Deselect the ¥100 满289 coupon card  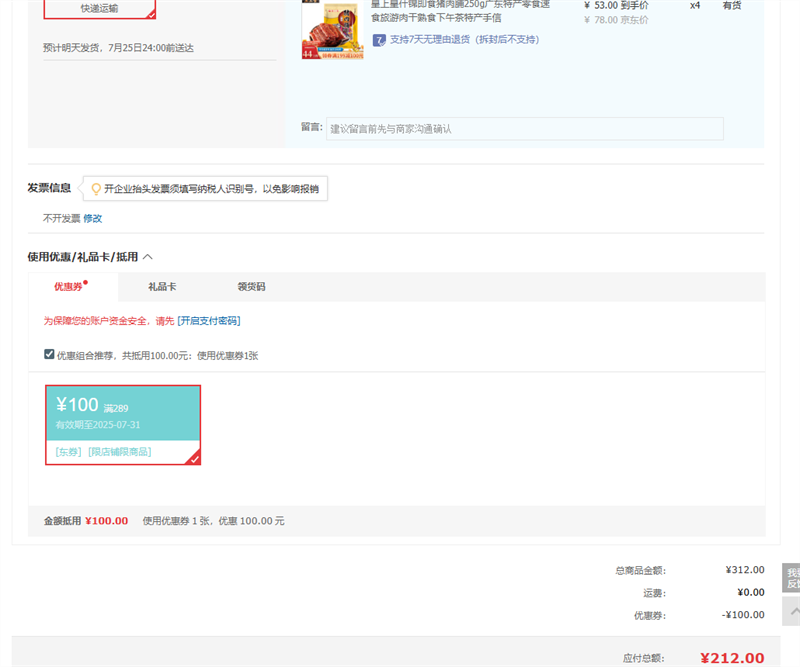point(123,424)
